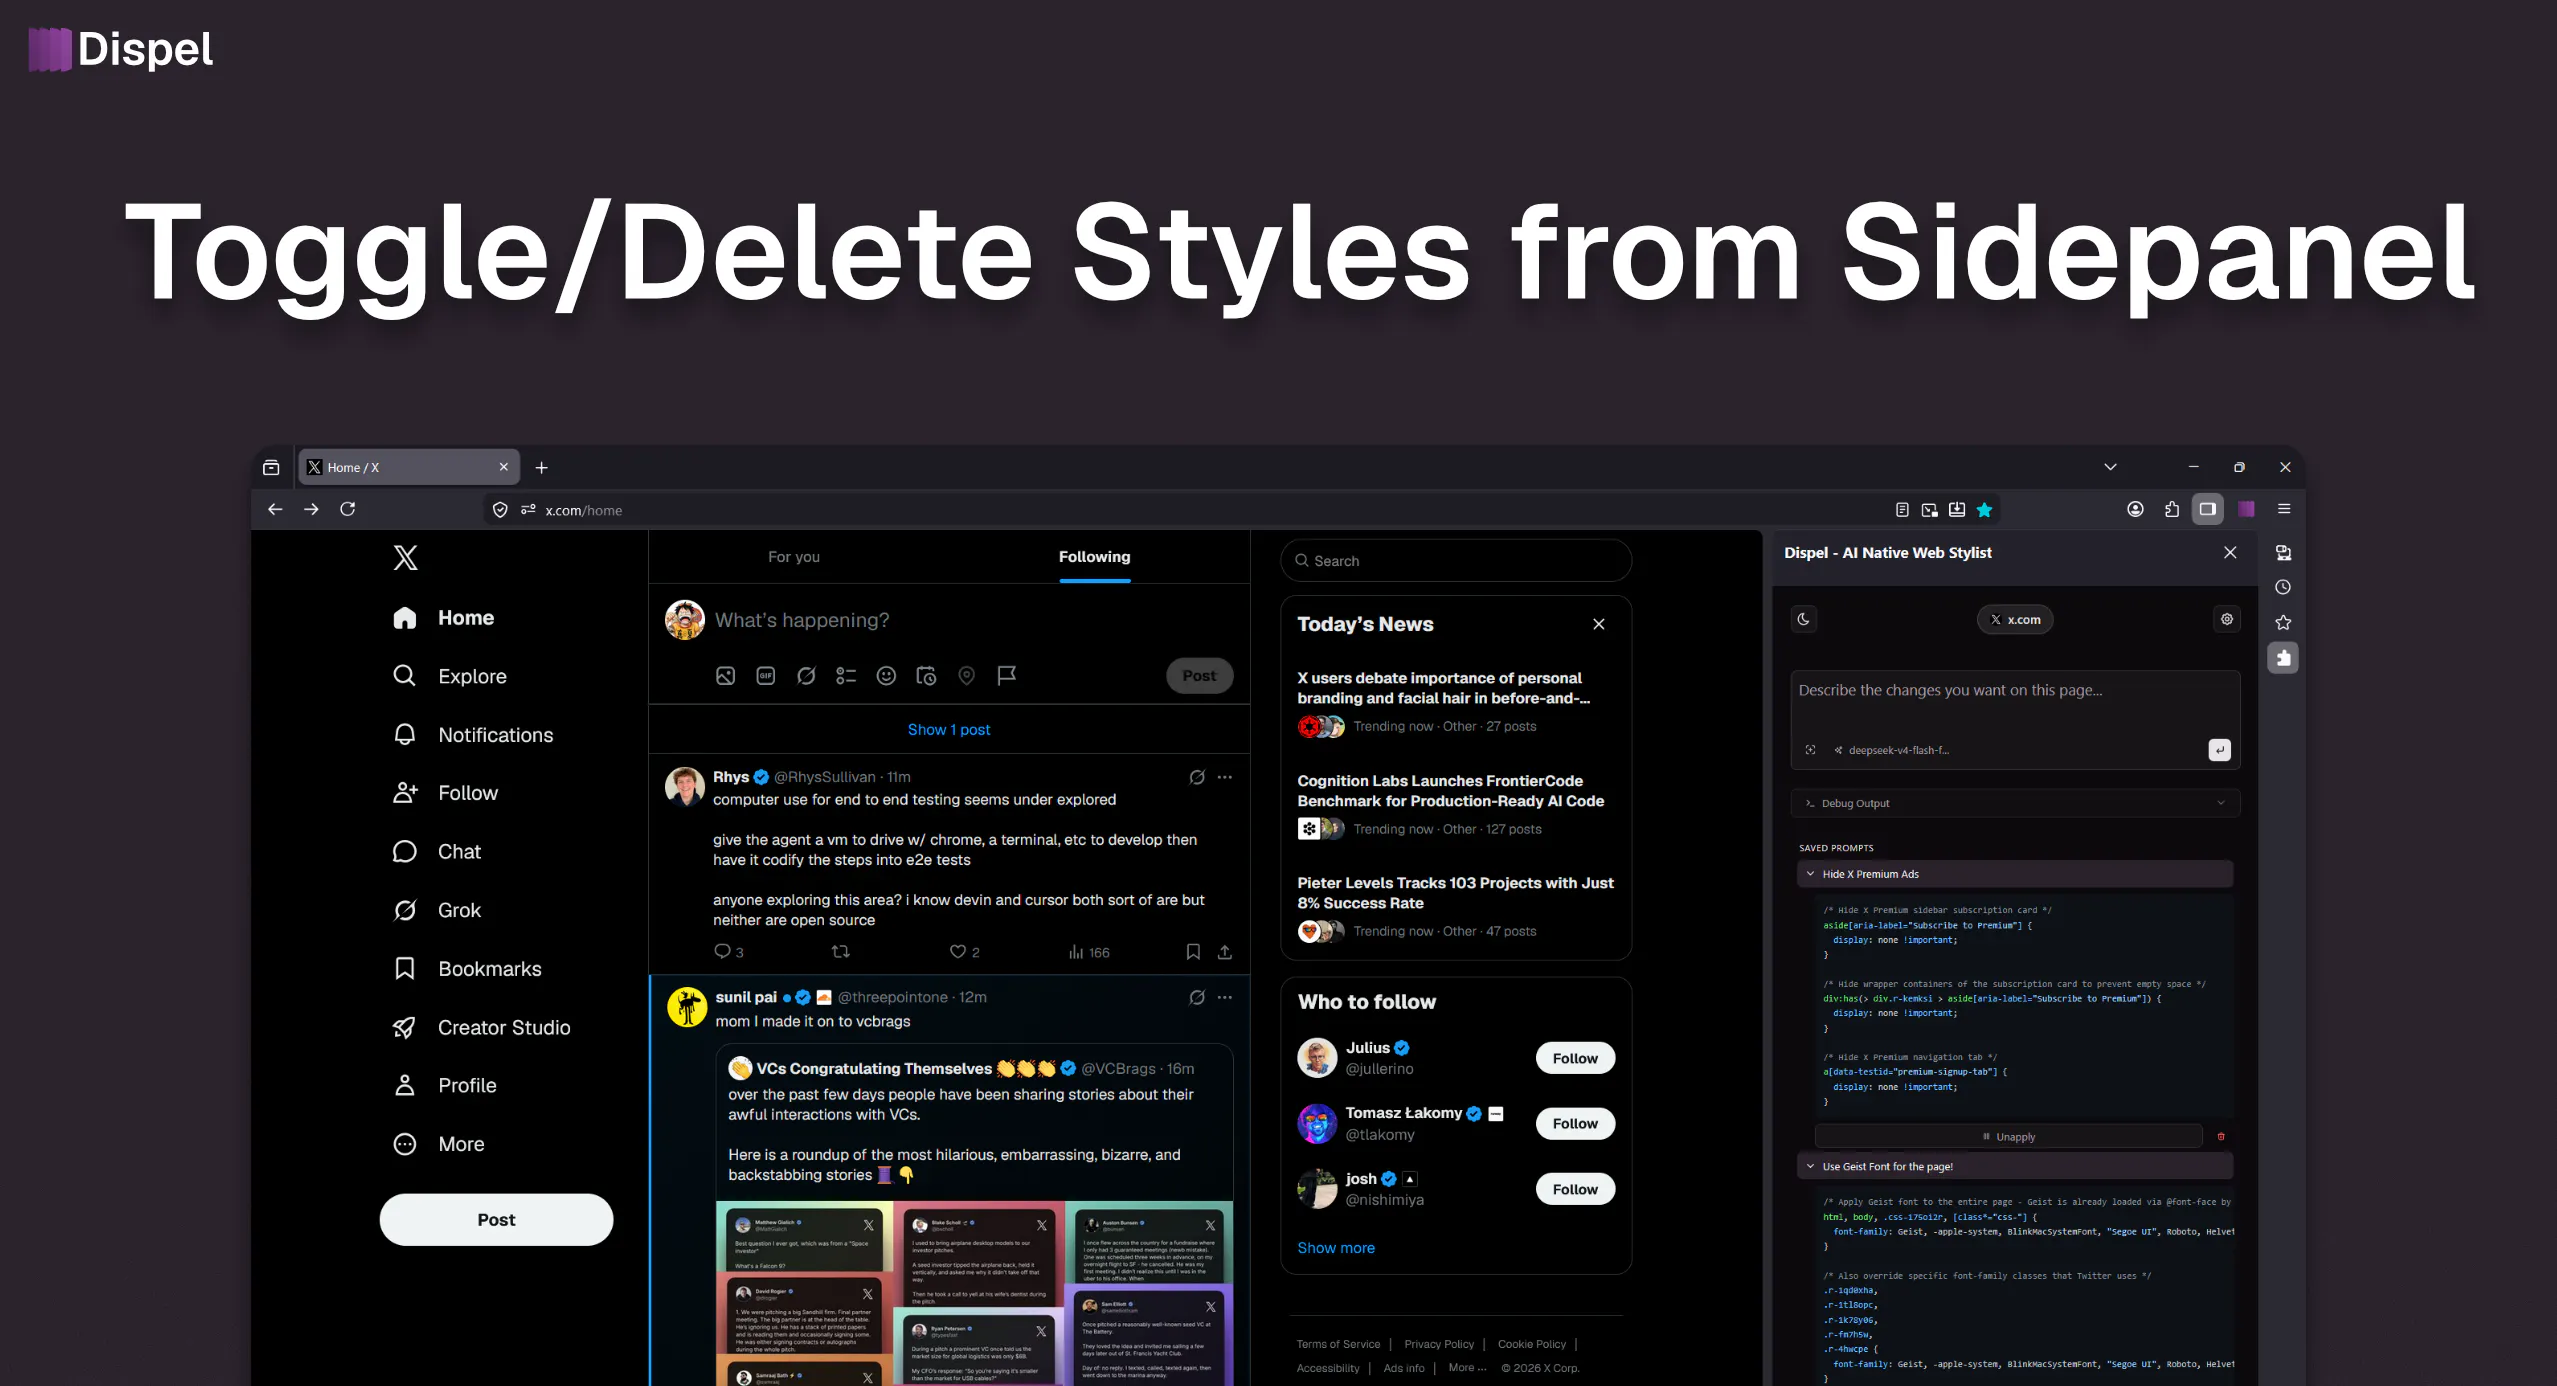Focus the X Search field
Image resolution: width=2557 pixels, height=1386 pixels.
point(1456,561)
